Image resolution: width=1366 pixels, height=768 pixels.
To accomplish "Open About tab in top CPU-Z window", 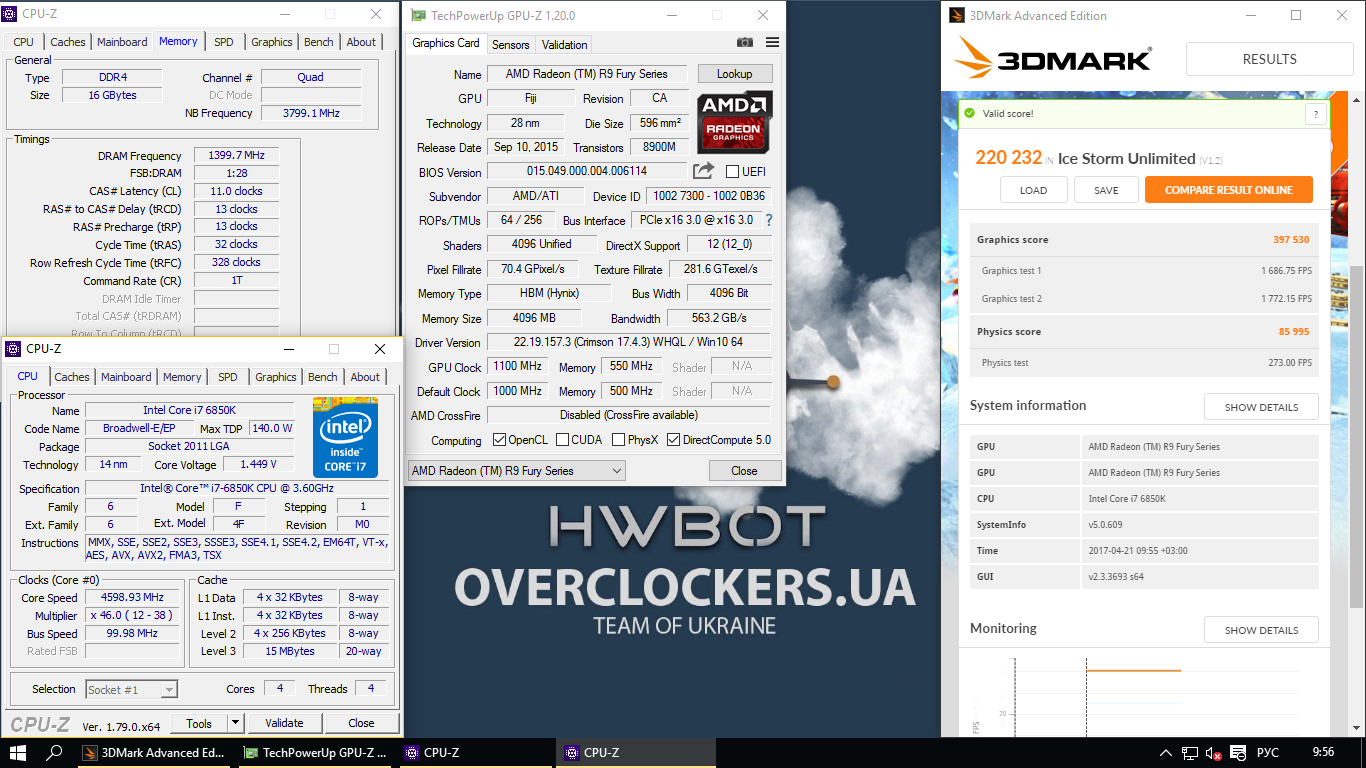I will (362, 42).
